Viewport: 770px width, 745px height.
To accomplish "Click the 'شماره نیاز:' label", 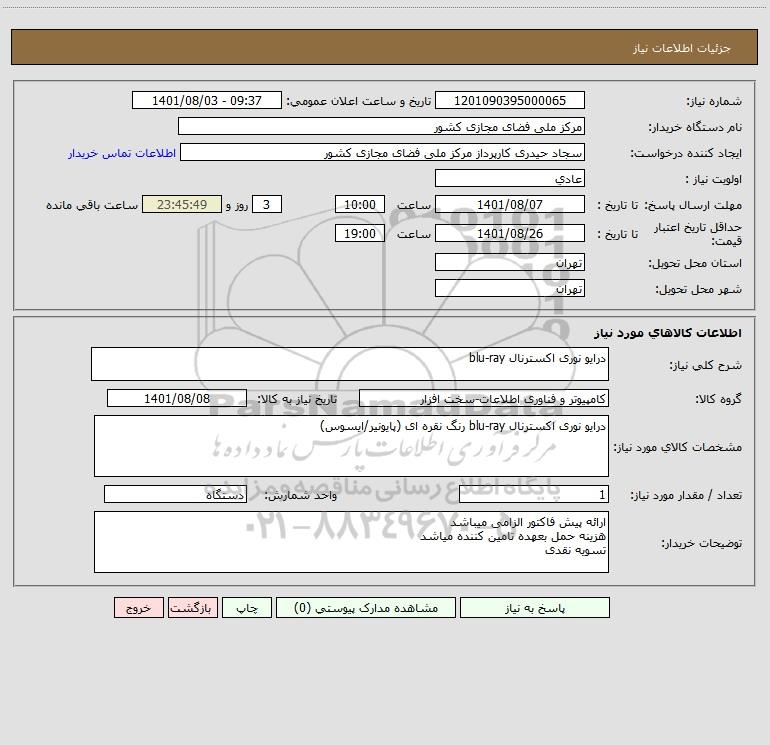I will [714, 102].
